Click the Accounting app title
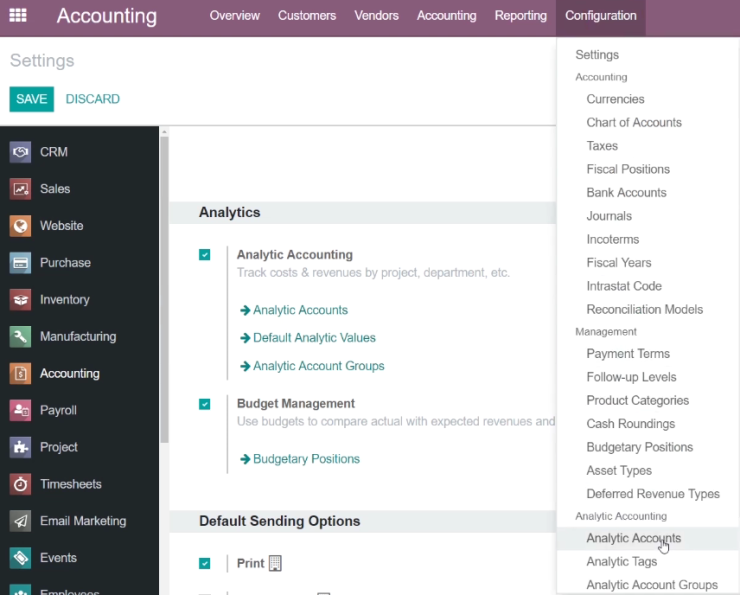Screen dimensions: 740x595 tap(107, 16)
